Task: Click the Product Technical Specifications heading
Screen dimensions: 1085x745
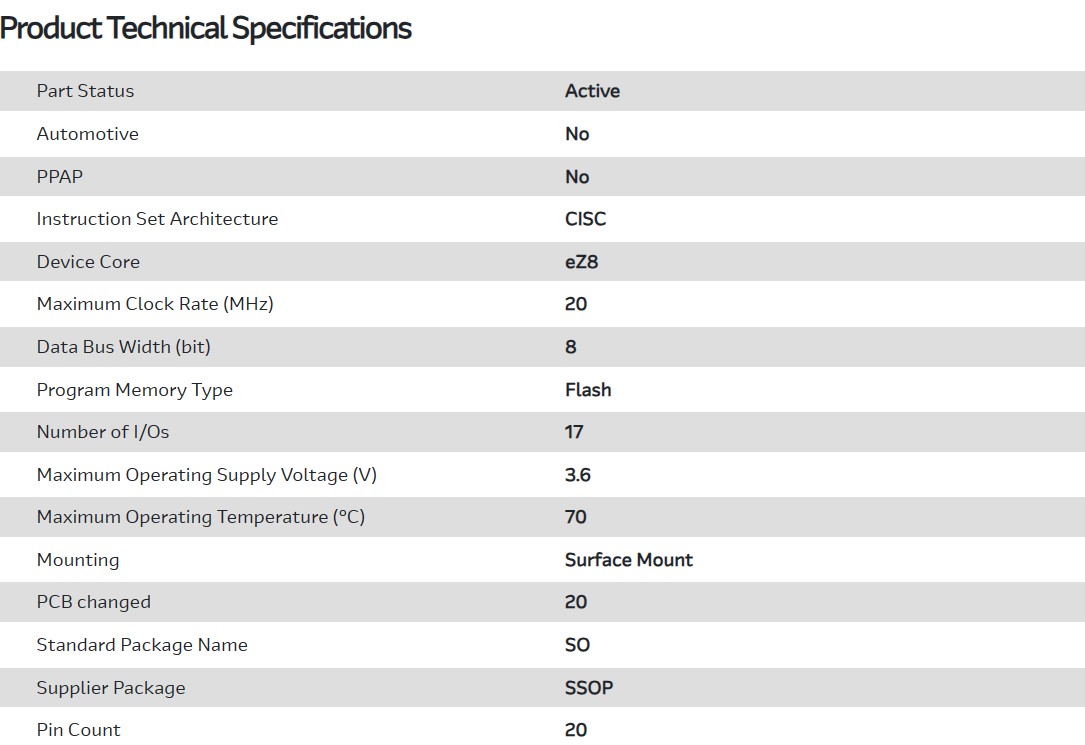Action: 206,28
